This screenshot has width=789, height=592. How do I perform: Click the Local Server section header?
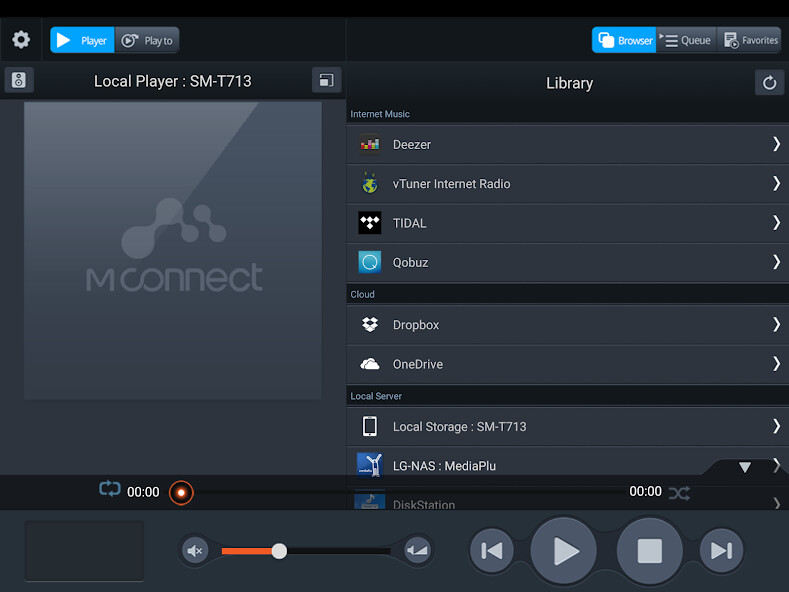(x=376, y=396)
